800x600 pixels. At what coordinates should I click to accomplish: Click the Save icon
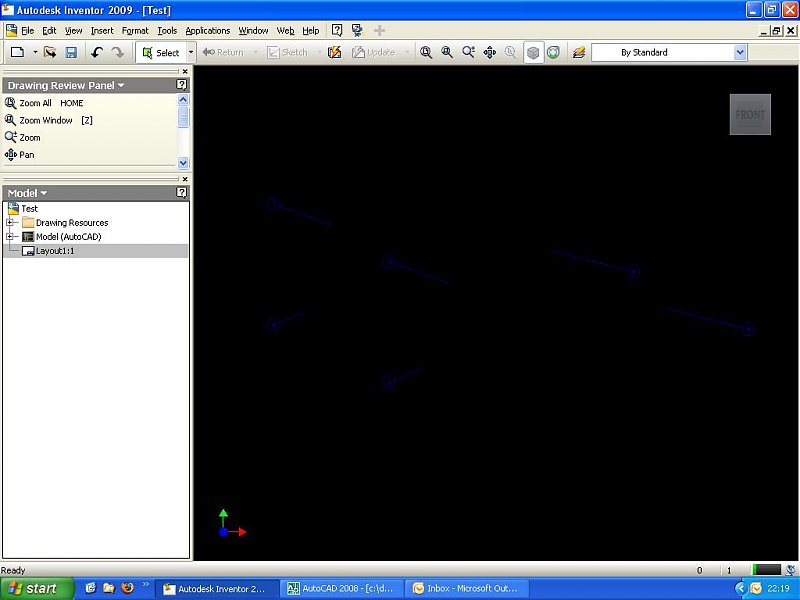[71, 52]
